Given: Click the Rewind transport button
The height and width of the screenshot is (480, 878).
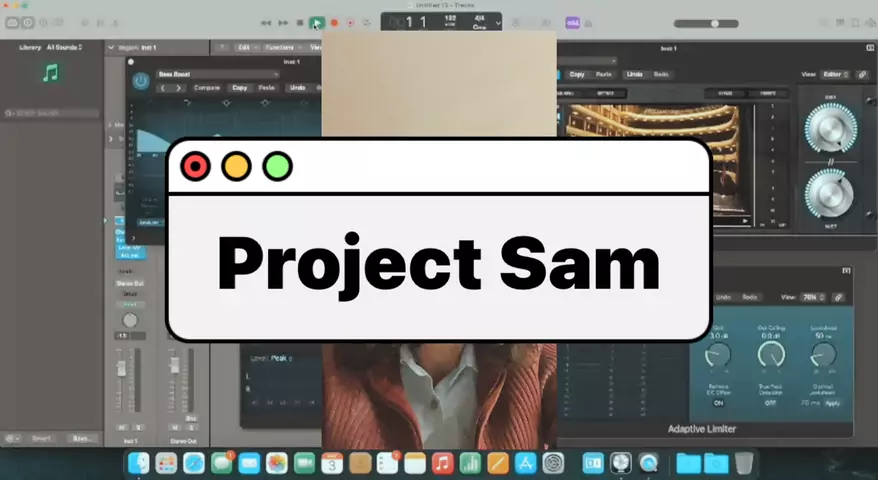Looking at the screenshot, I should 266,22.
